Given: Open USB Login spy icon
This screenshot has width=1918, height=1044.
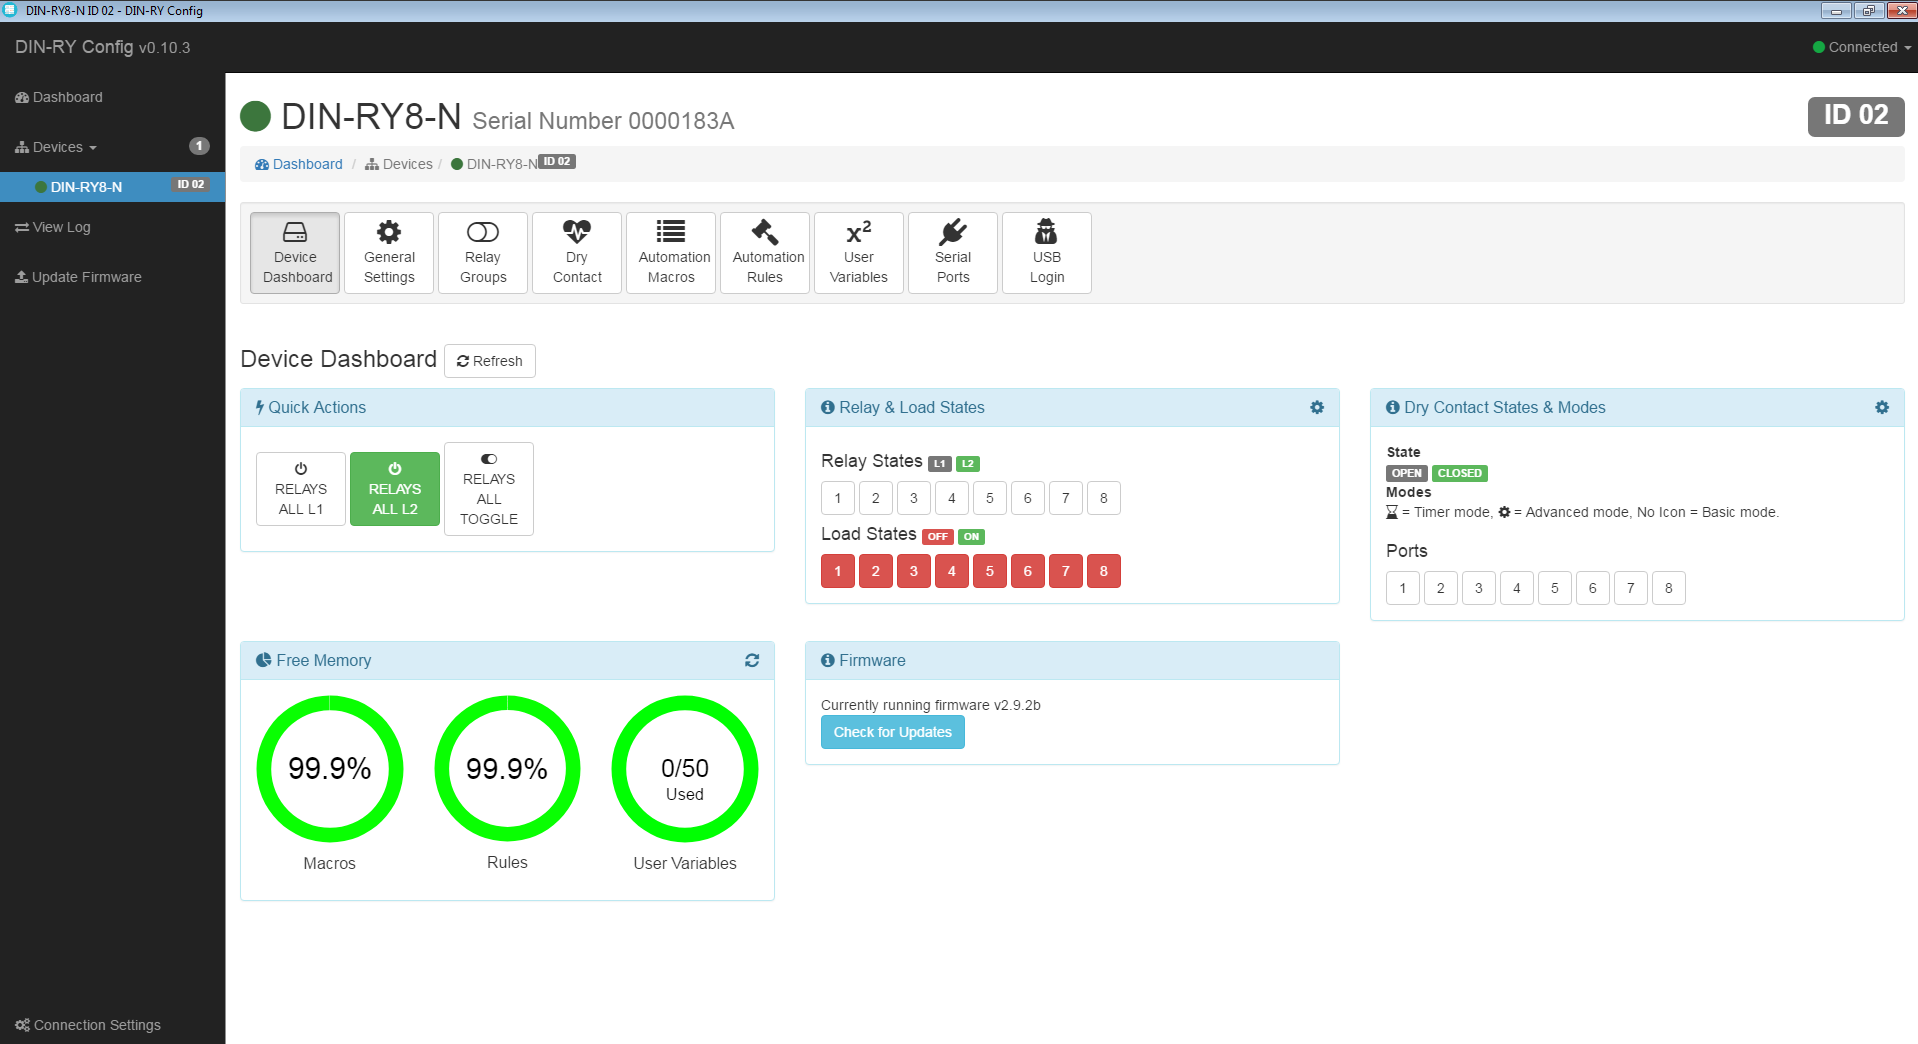Looking at the screenshot, I should (x=1046, y=233).
